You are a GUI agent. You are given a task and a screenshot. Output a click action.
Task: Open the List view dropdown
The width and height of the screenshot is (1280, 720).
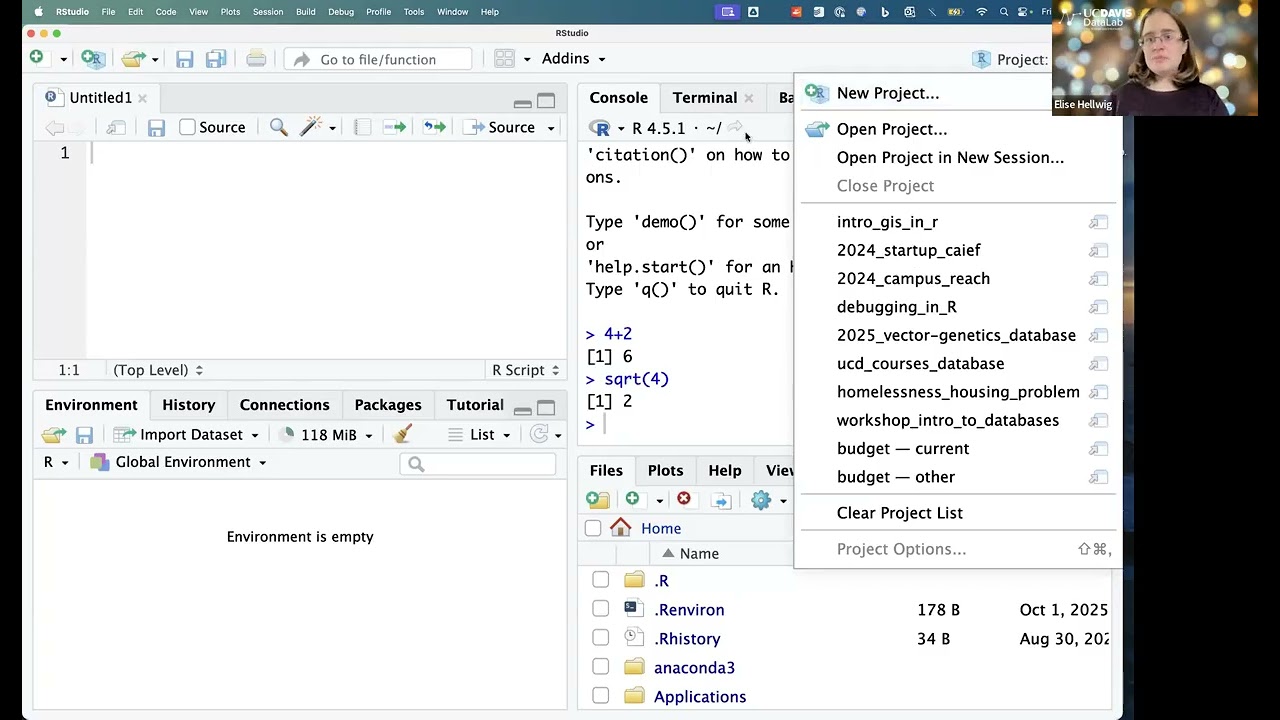click(479, 434)
